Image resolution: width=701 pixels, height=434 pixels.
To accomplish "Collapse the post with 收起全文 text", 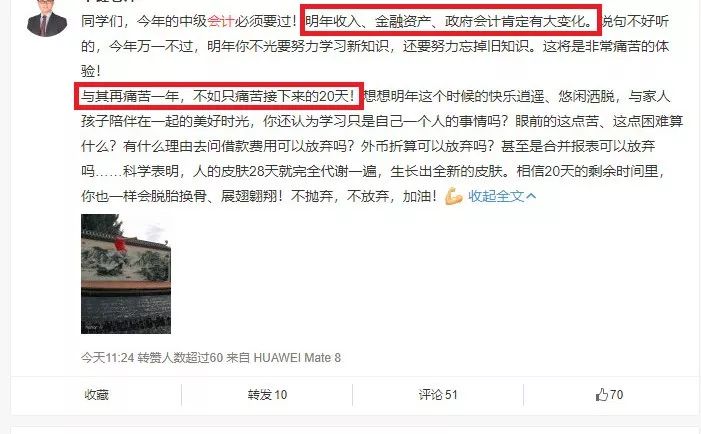I will 496,196.
